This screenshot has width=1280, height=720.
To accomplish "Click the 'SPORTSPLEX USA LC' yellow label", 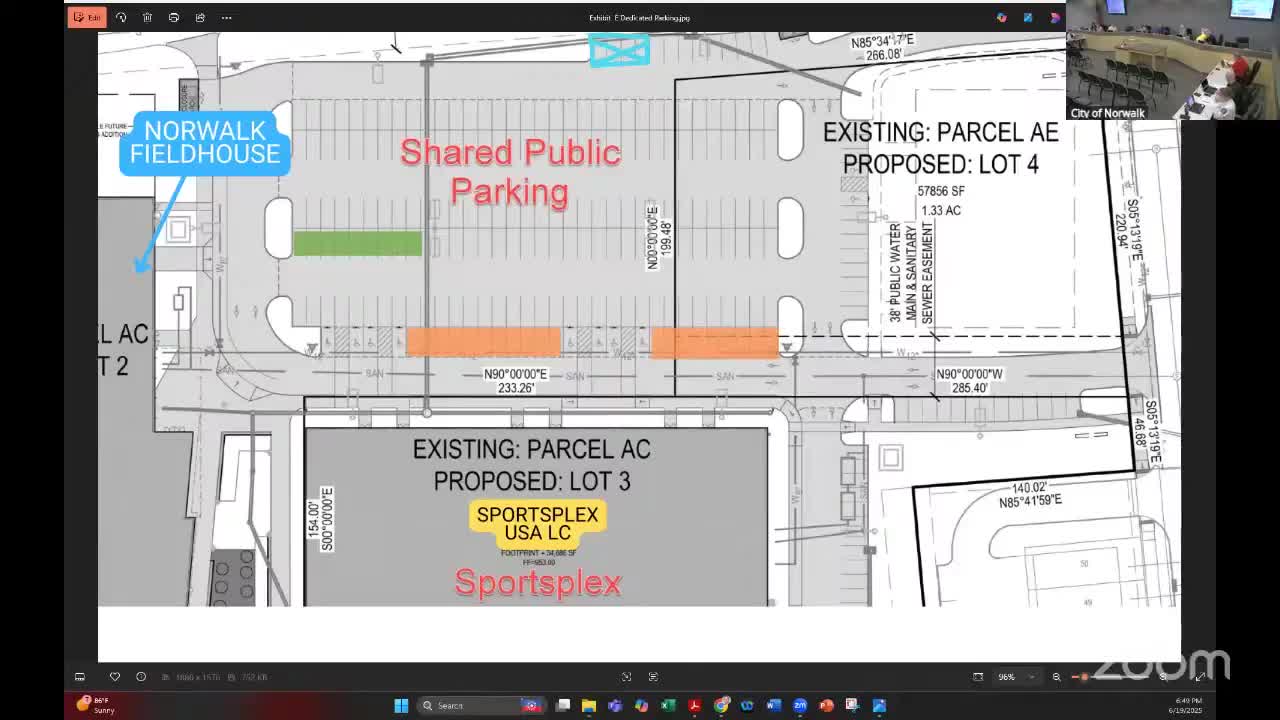I will click(x=537, y=523).
